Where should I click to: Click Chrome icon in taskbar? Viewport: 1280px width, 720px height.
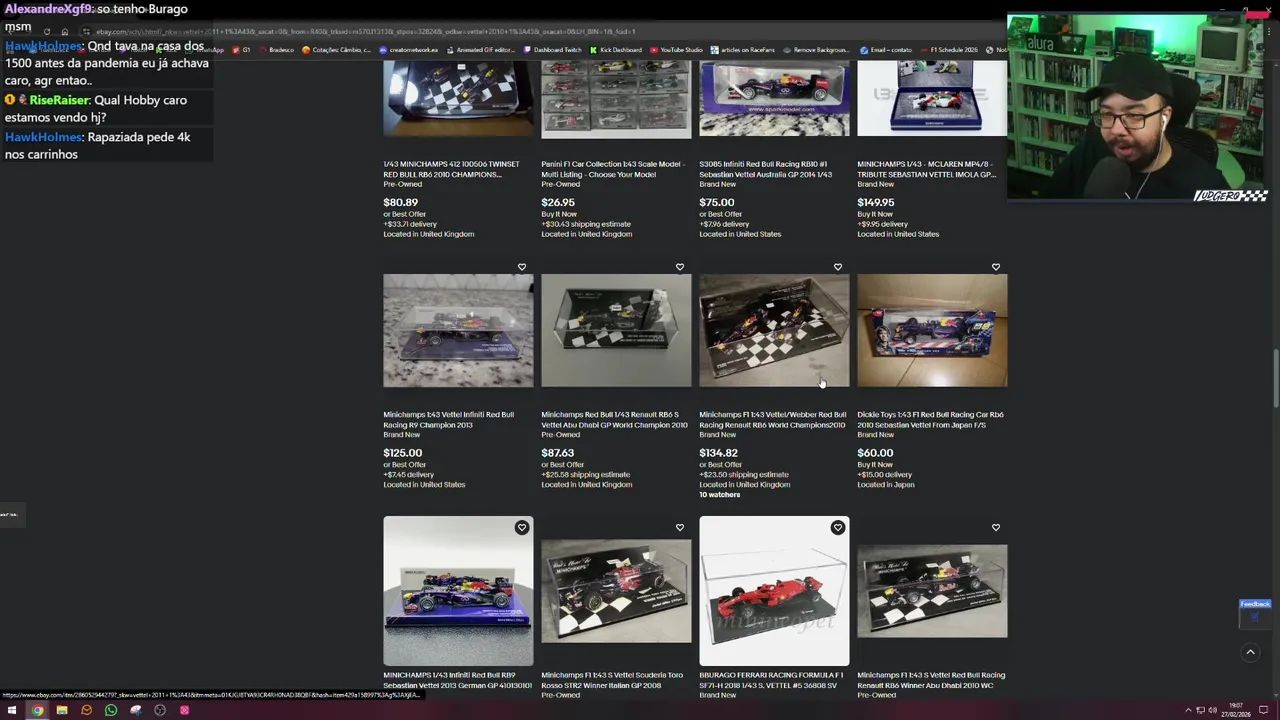(x=38, y=710)
